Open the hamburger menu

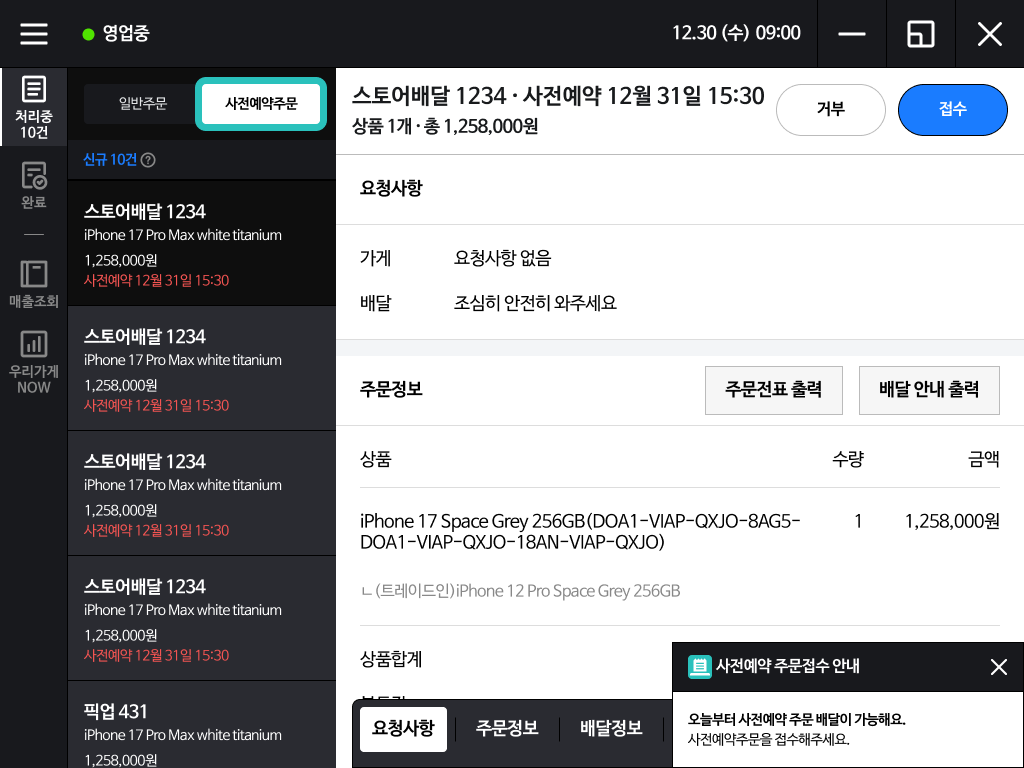(x=34, y=34)
